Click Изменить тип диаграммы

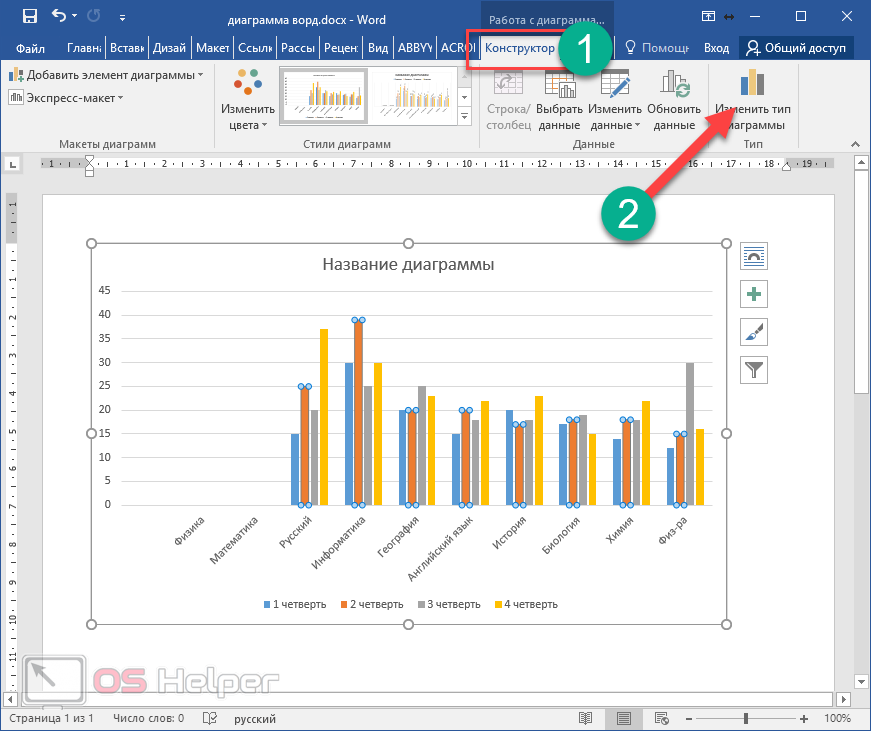[x=750, y=100]
